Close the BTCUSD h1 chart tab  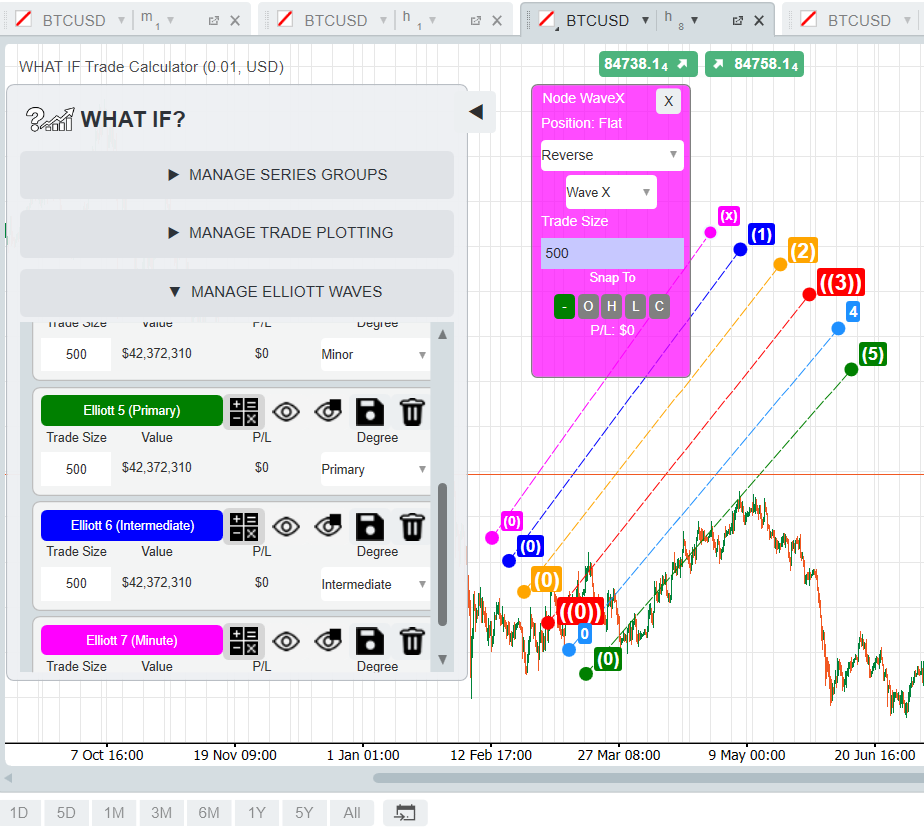[497, 21]
